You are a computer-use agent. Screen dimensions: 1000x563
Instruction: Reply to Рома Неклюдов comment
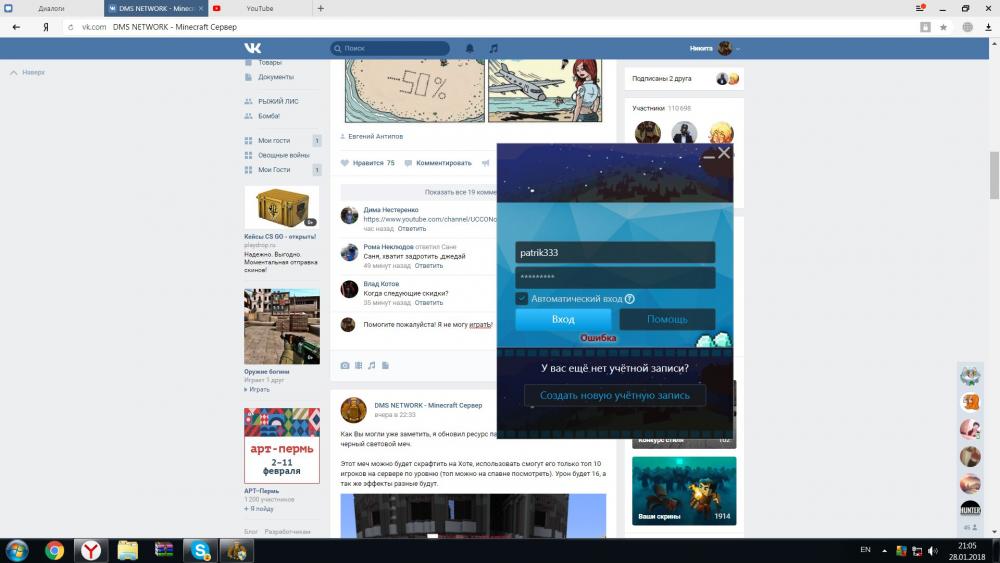pyautogui.click(x=429, y=266)
